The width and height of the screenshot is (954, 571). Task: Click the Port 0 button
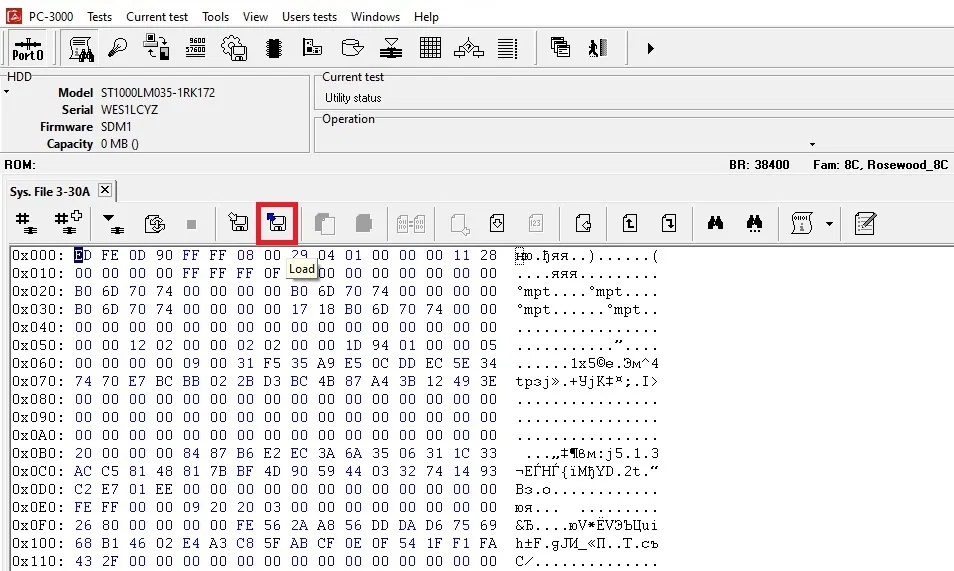(27, 48)
